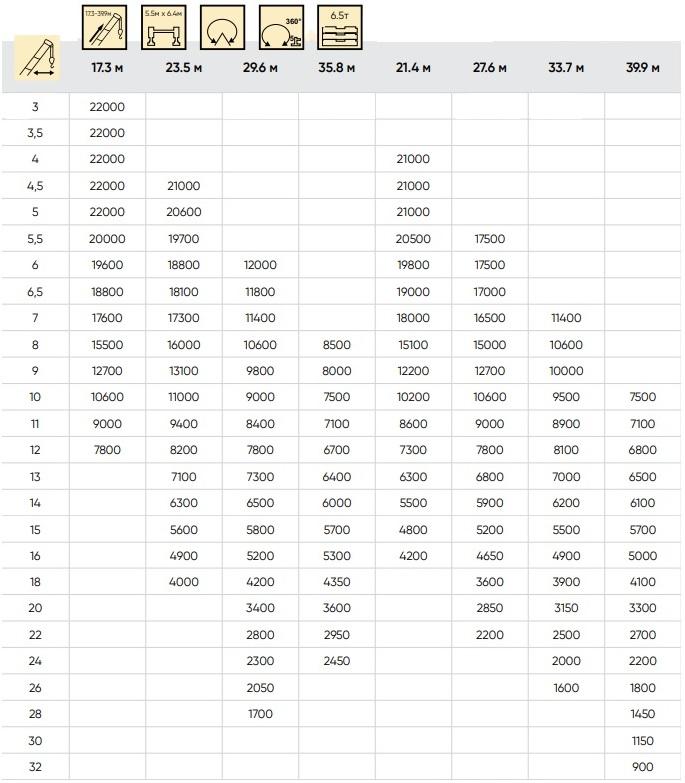Image resolution: width=685 pixels, height=783 pixels.
Task: Click the 2450 load value cell
Action: point(337,661)
